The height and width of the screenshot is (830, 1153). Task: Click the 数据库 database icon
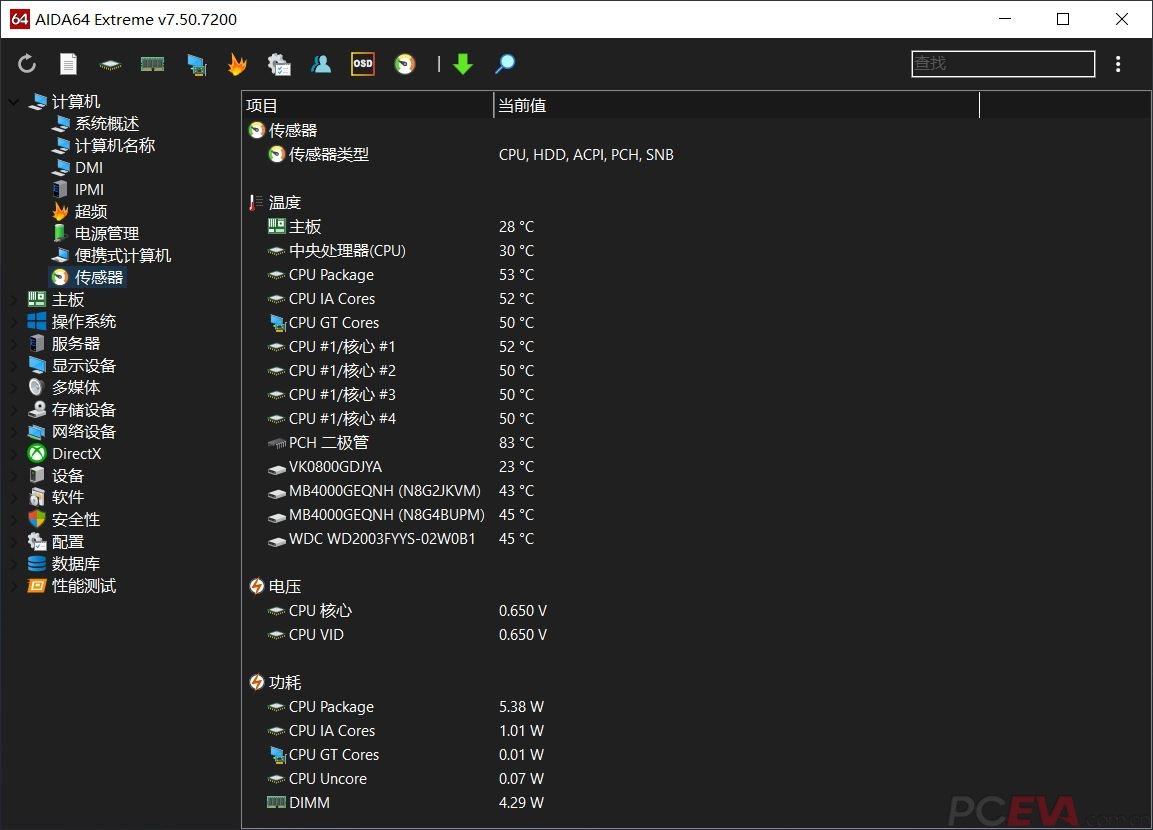[x=37, y=564]
